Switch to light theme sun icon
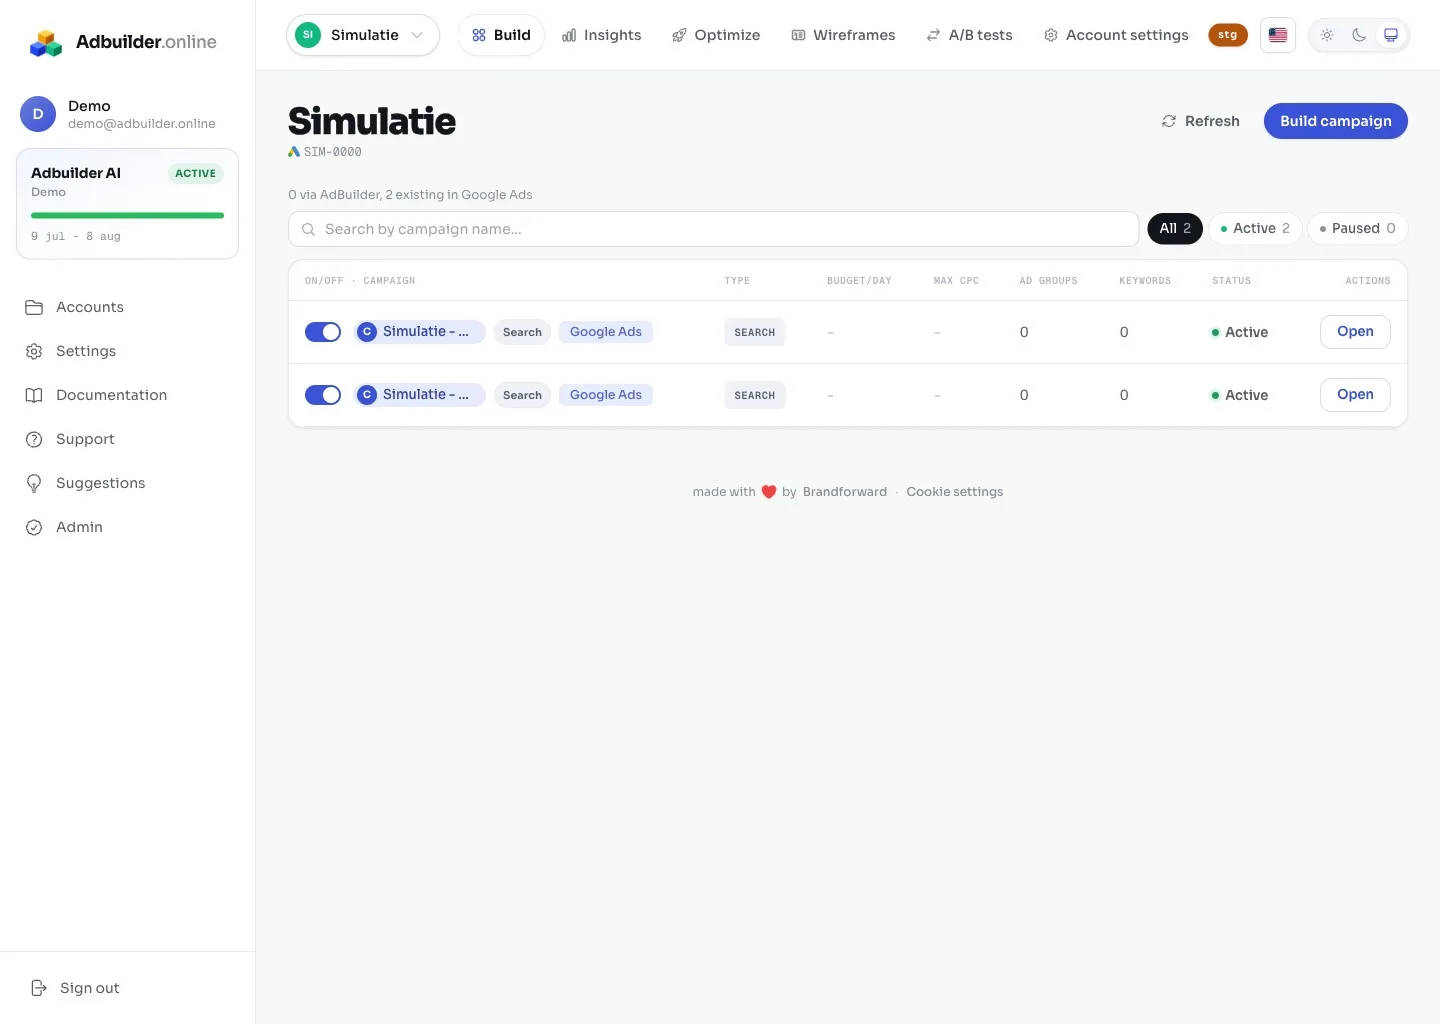This screenshot has height=1024, width=1440. 1327,35
